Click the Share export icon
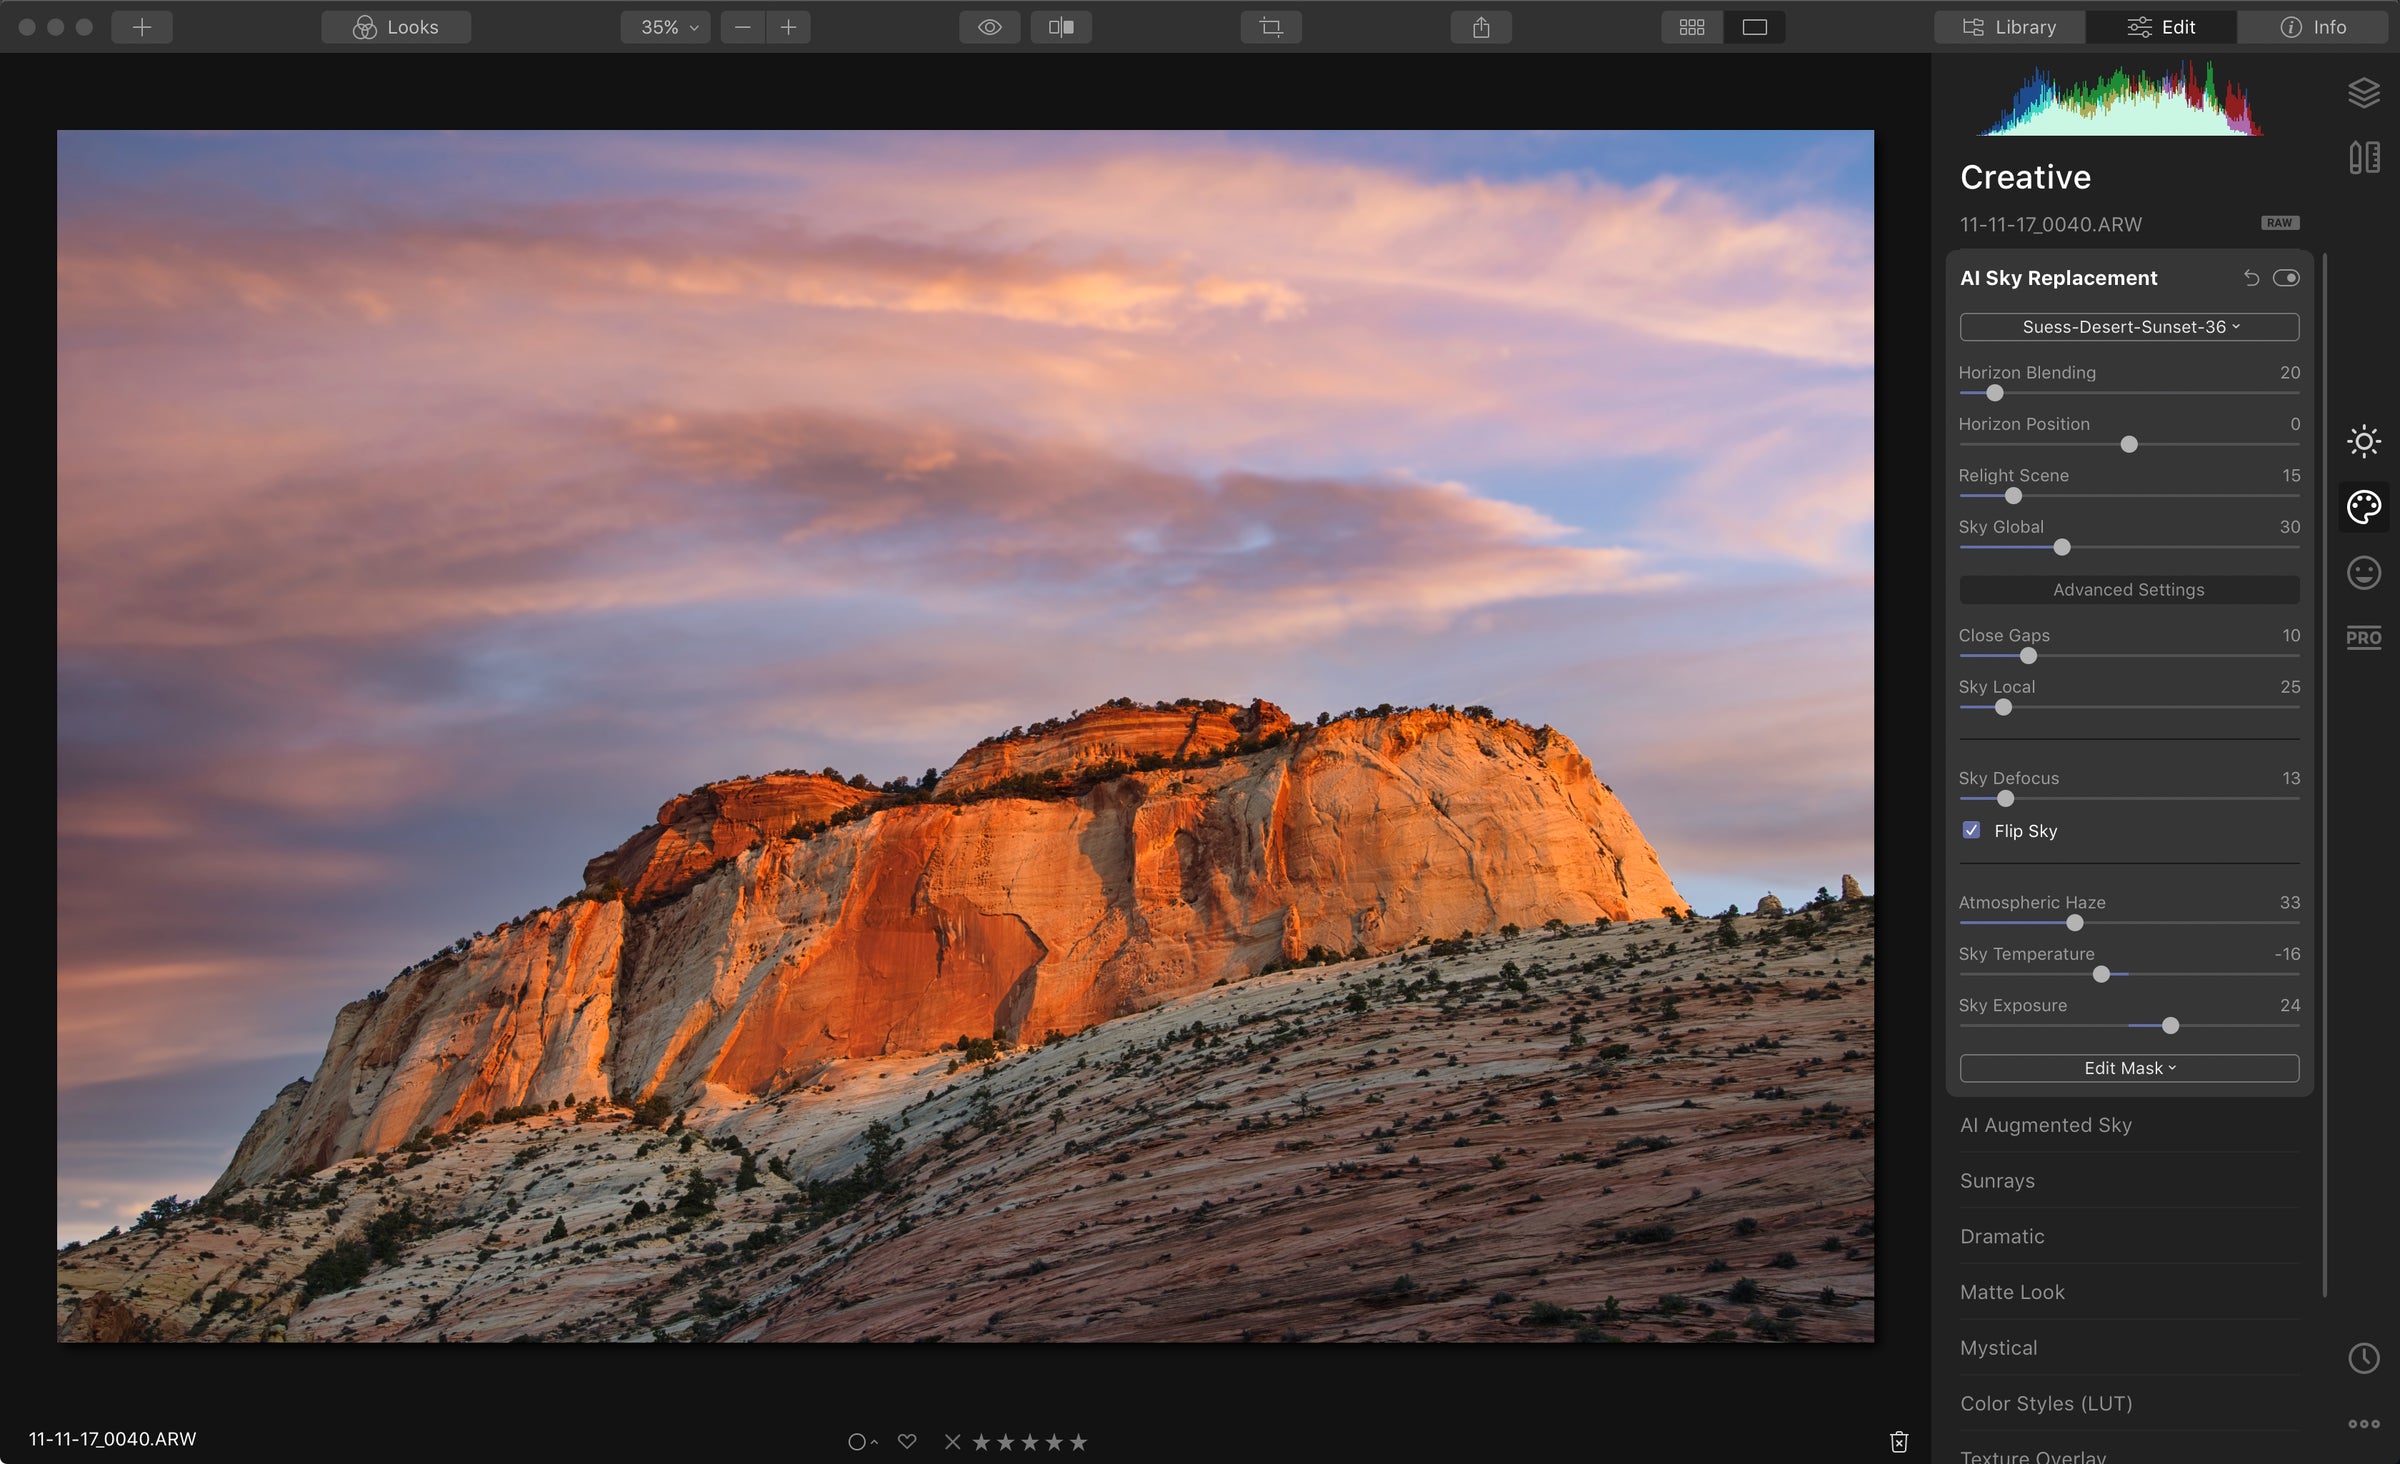 [x=1481, y=27]
